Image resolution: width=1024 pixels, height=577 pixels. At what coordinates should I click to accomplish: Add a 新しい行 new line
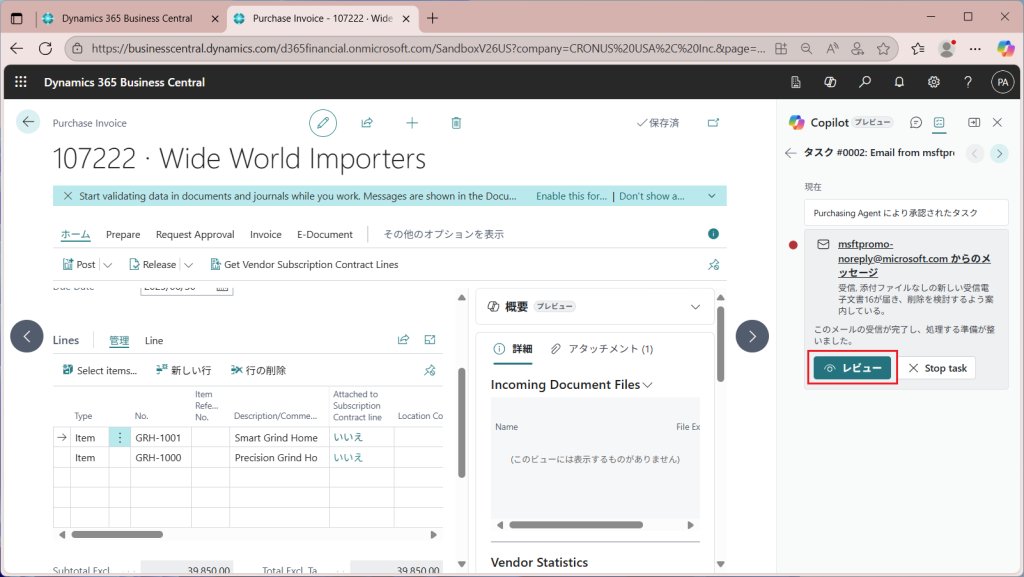[184, 370]
